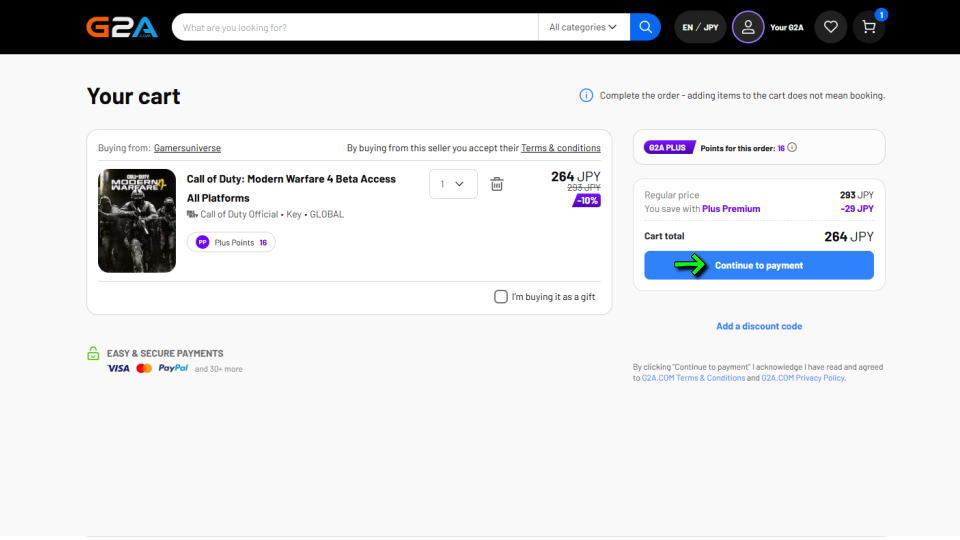The image size is (960, 540).
Task: Tick the I'm buying it as a gift checkbox
Action: pyautogui.click(x=501, y=297)
